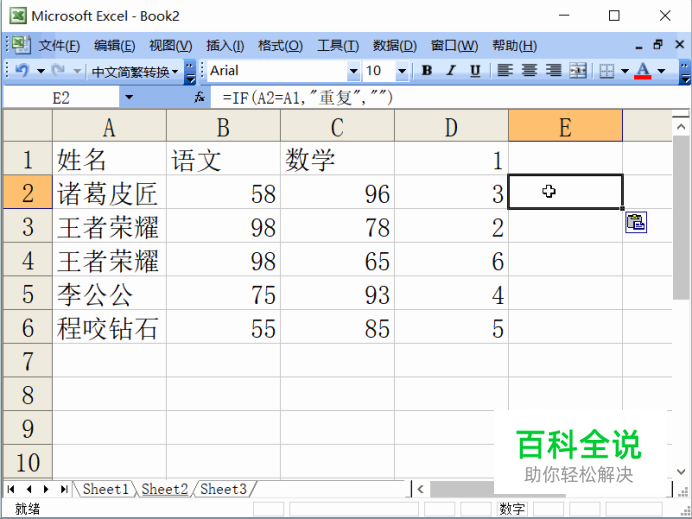Expand the Name Box dropdown
The image size is (692, 519).
pos(129,97)
